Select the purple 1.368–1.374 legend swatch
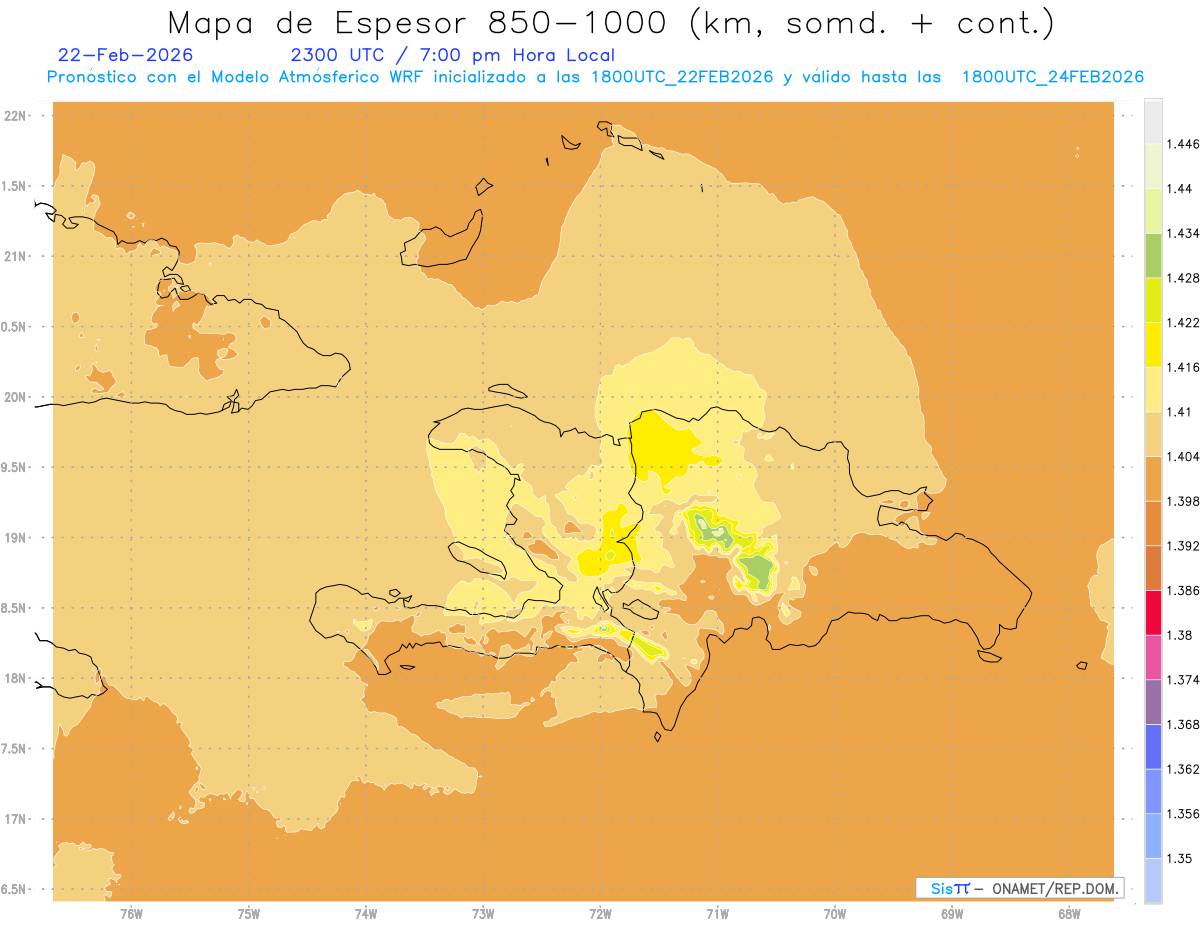The height and width of the screenshot is (927, 1200). [x=1153, y=702]
